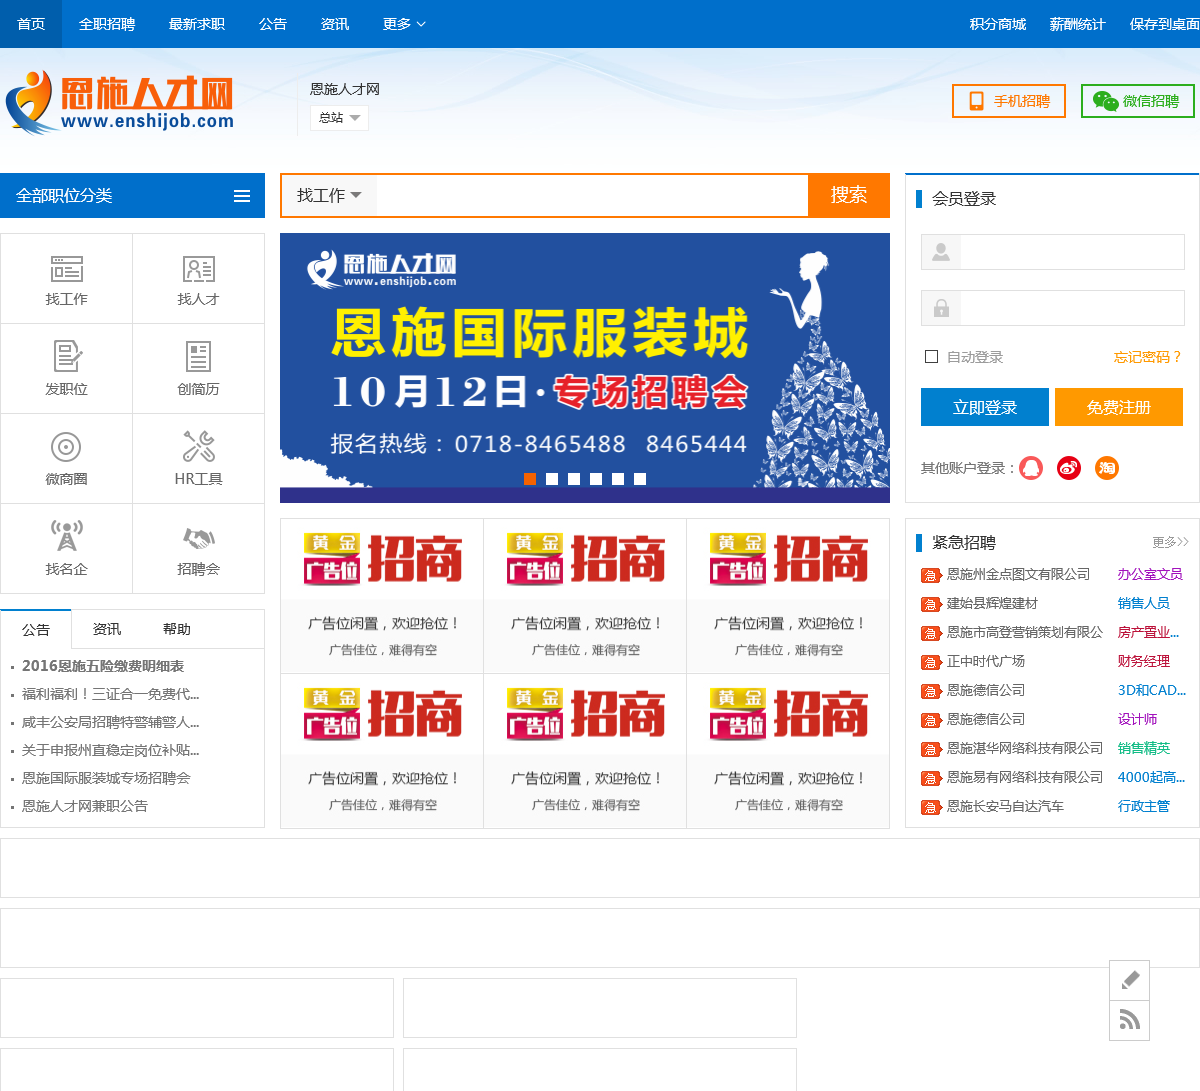This screenshot has width=1200, height=1091.
Task: Switch to the 资讯 tab in news panel
Action: pos(107,629)
